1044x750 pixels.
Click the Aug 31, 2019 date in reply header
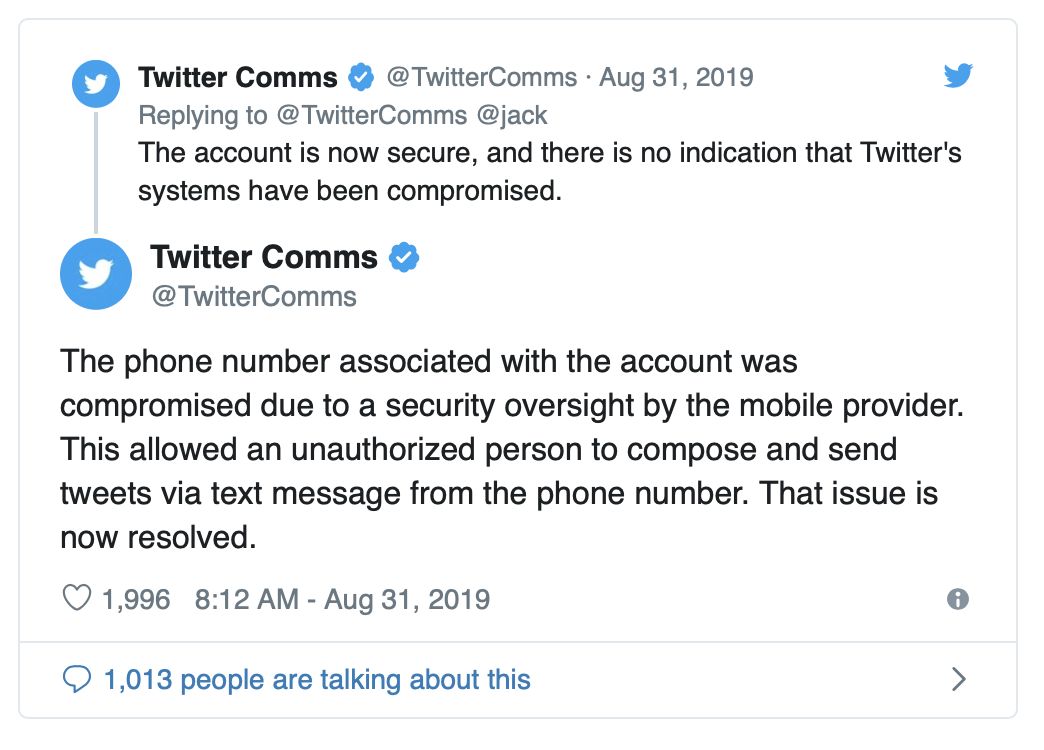click(x=676, y=77)
